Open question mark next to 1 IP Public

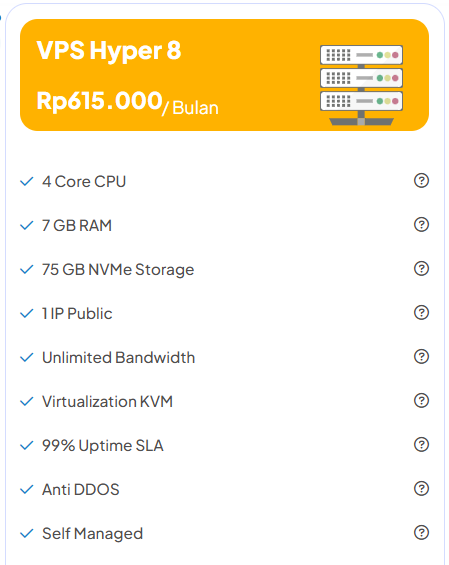tap(421, 312)
